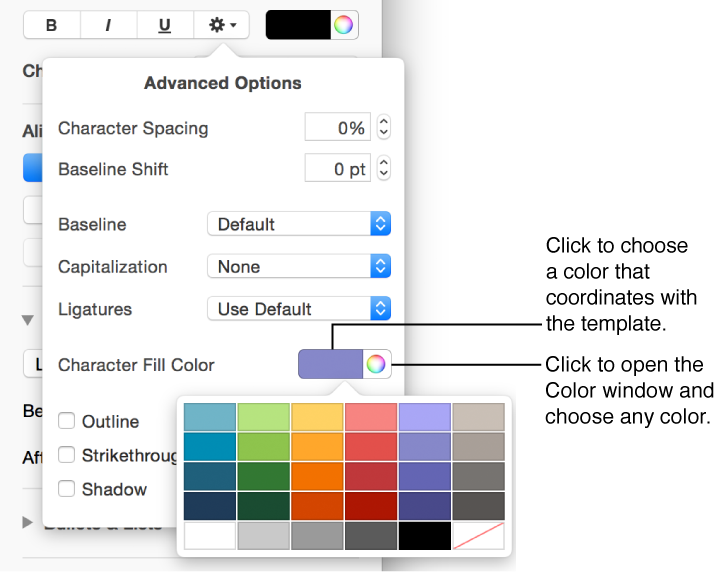The height and width of the screenshot is (572, 720).
Task: Select the slate blue swatch in third row
Action: click(210, 477)
